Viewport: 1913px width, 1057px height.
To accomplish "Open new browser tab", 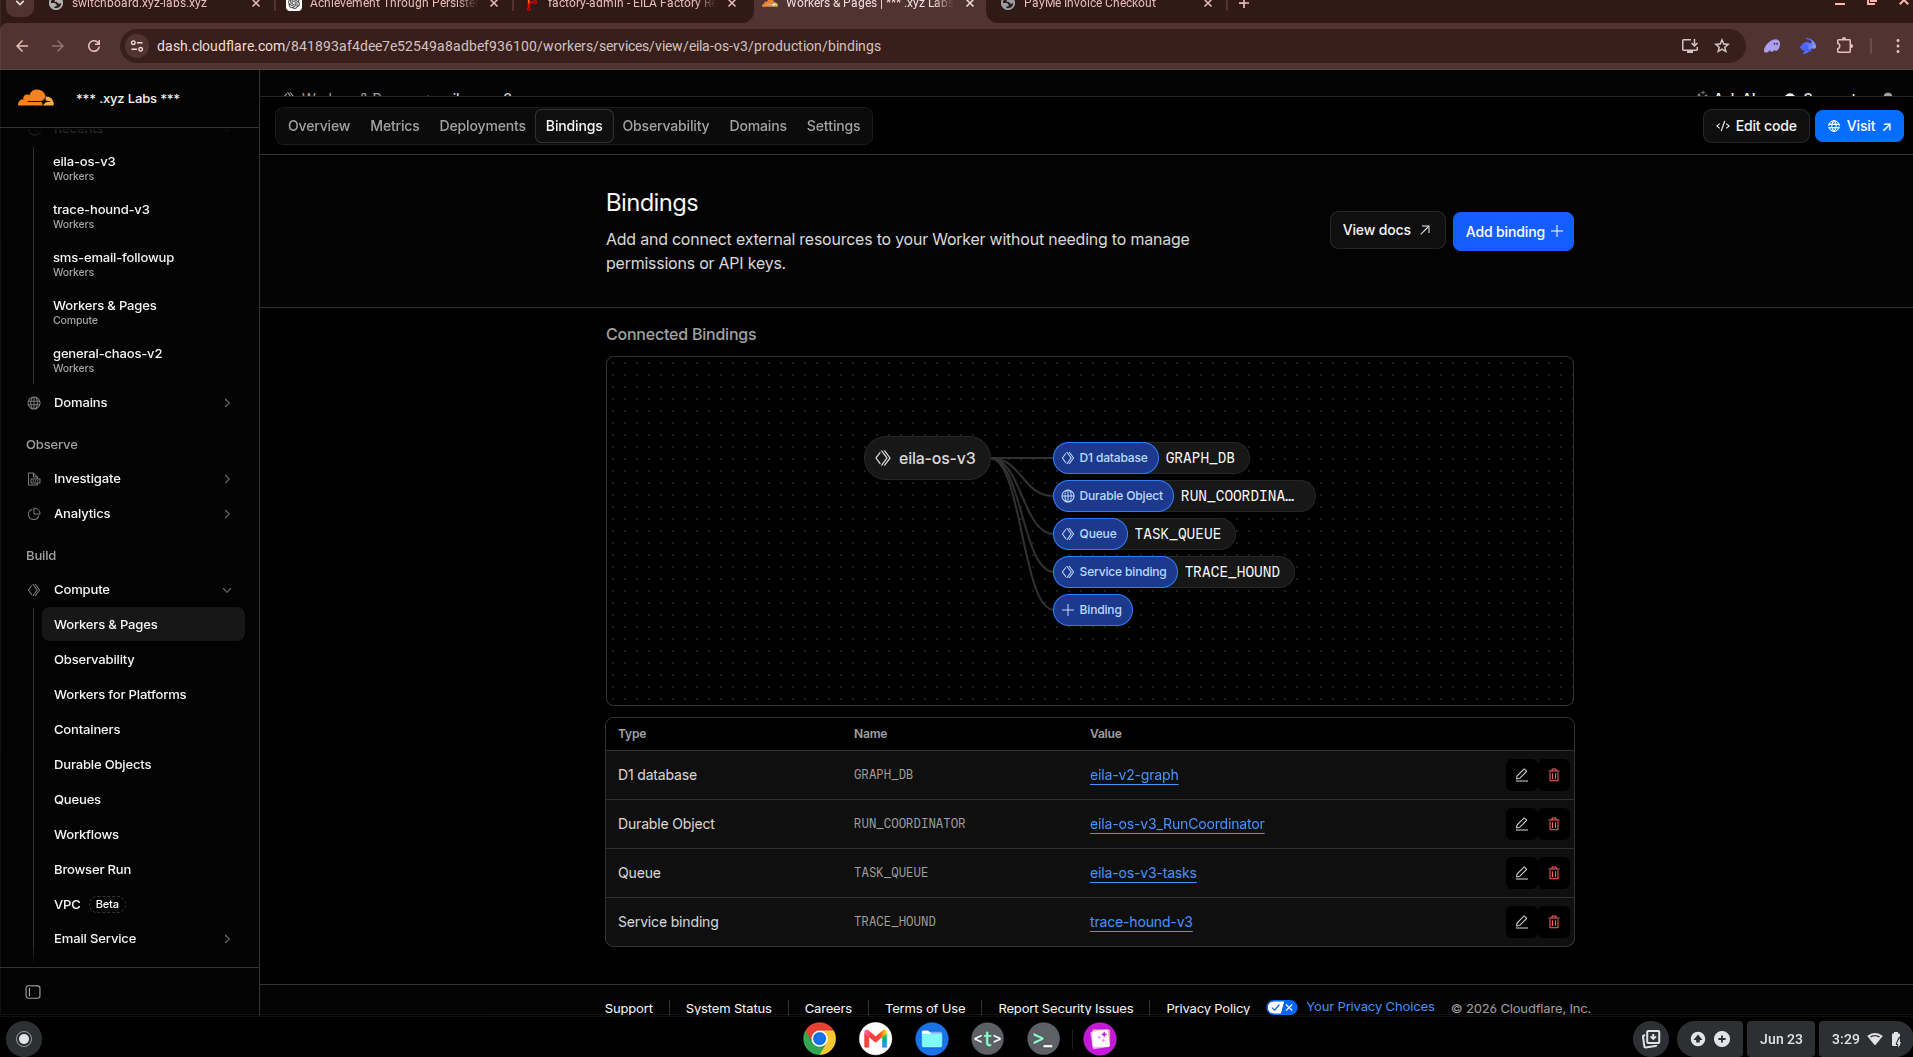I will coord(1244,5).
